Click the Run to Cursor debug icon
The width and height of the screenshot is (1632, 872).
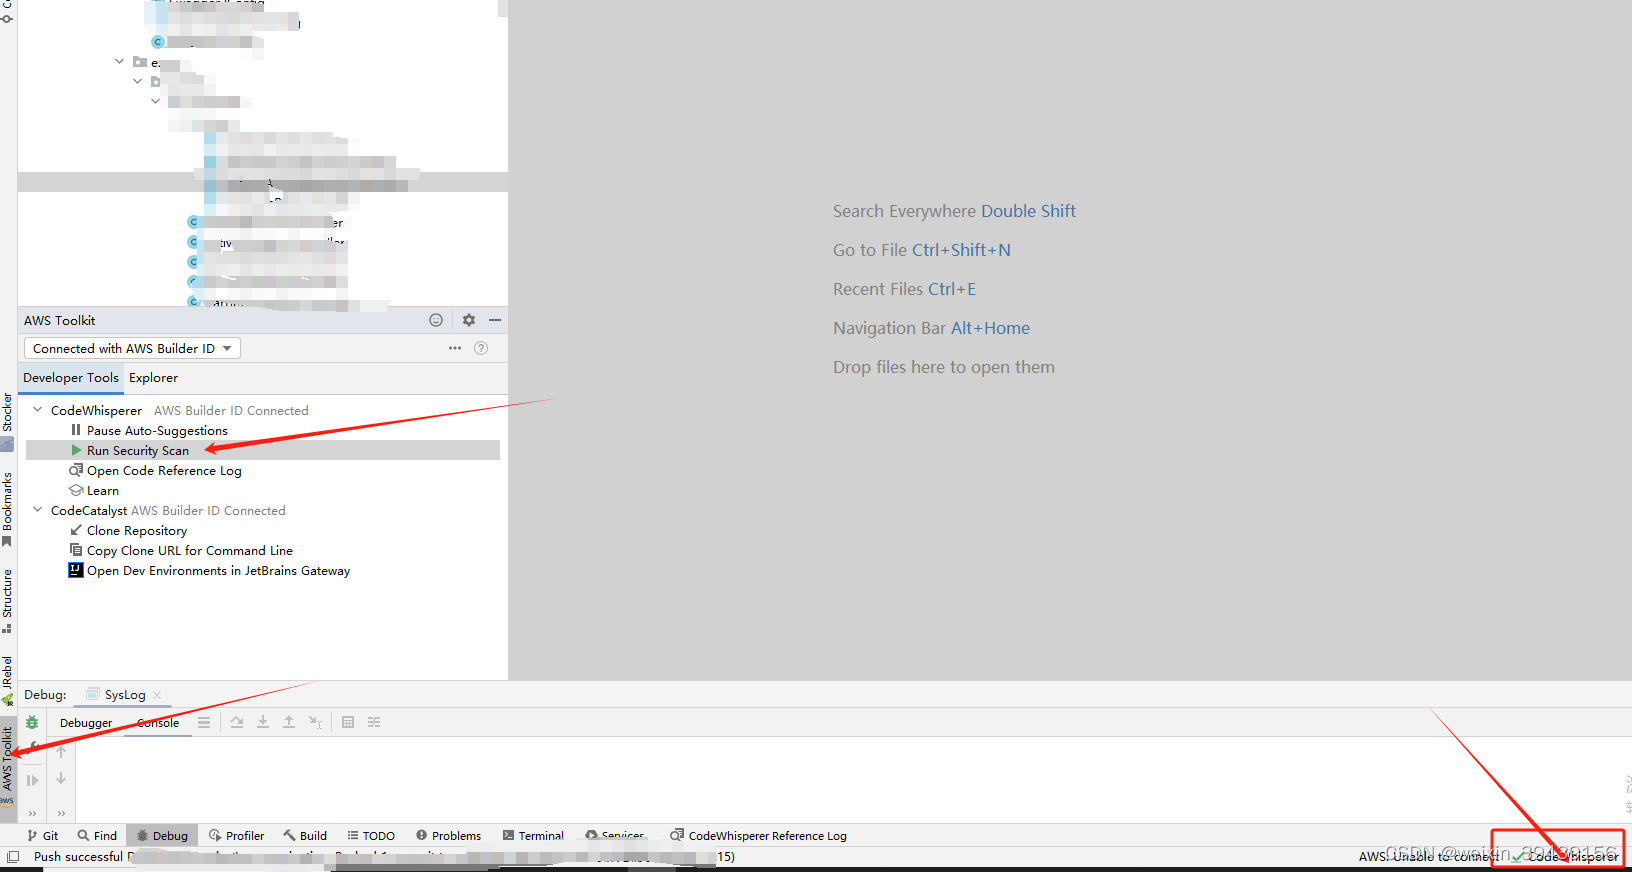pos(316,722)
